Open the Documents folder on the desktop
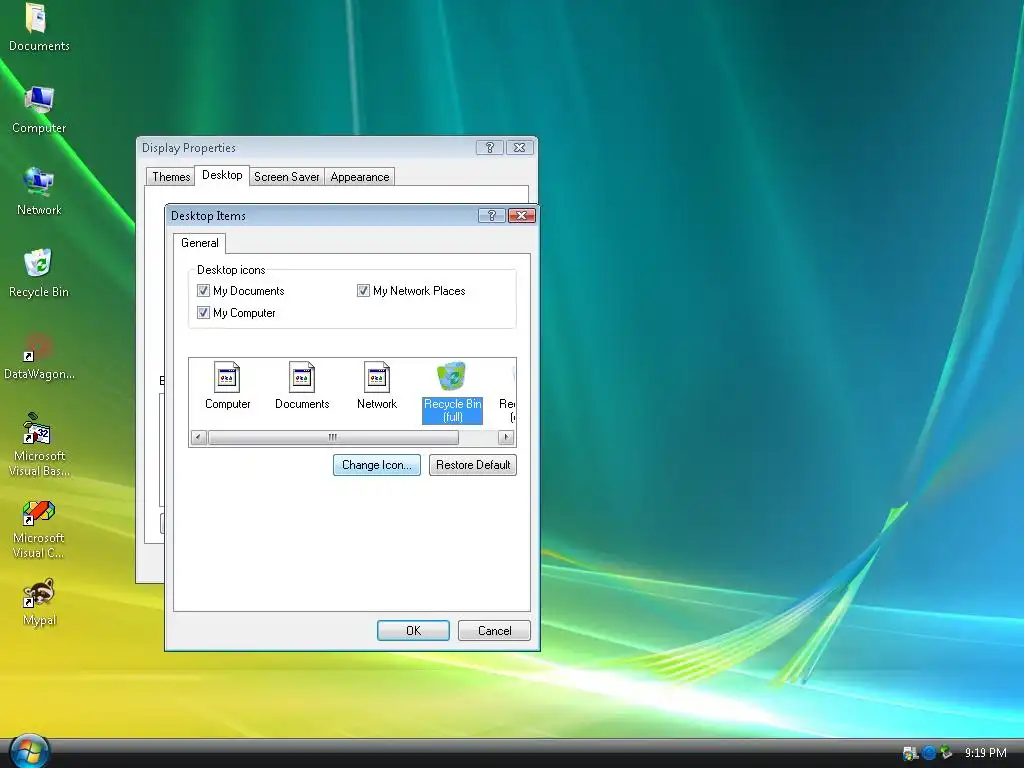This screenshot has height=768, width=1024. coord(39,27)
